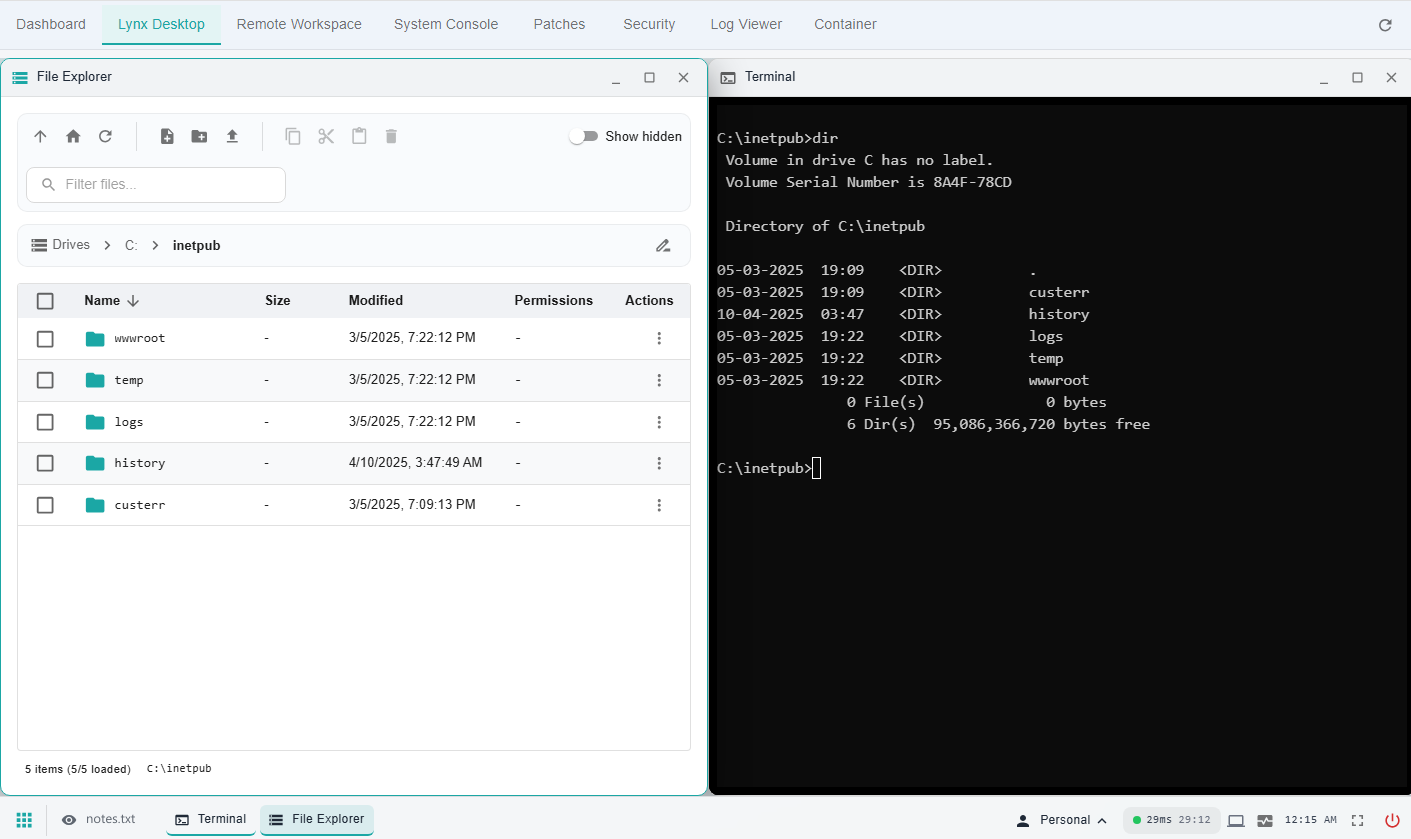Click the delete trash icon
This screenshot has height=839, width=1411.
pos(391,136)
